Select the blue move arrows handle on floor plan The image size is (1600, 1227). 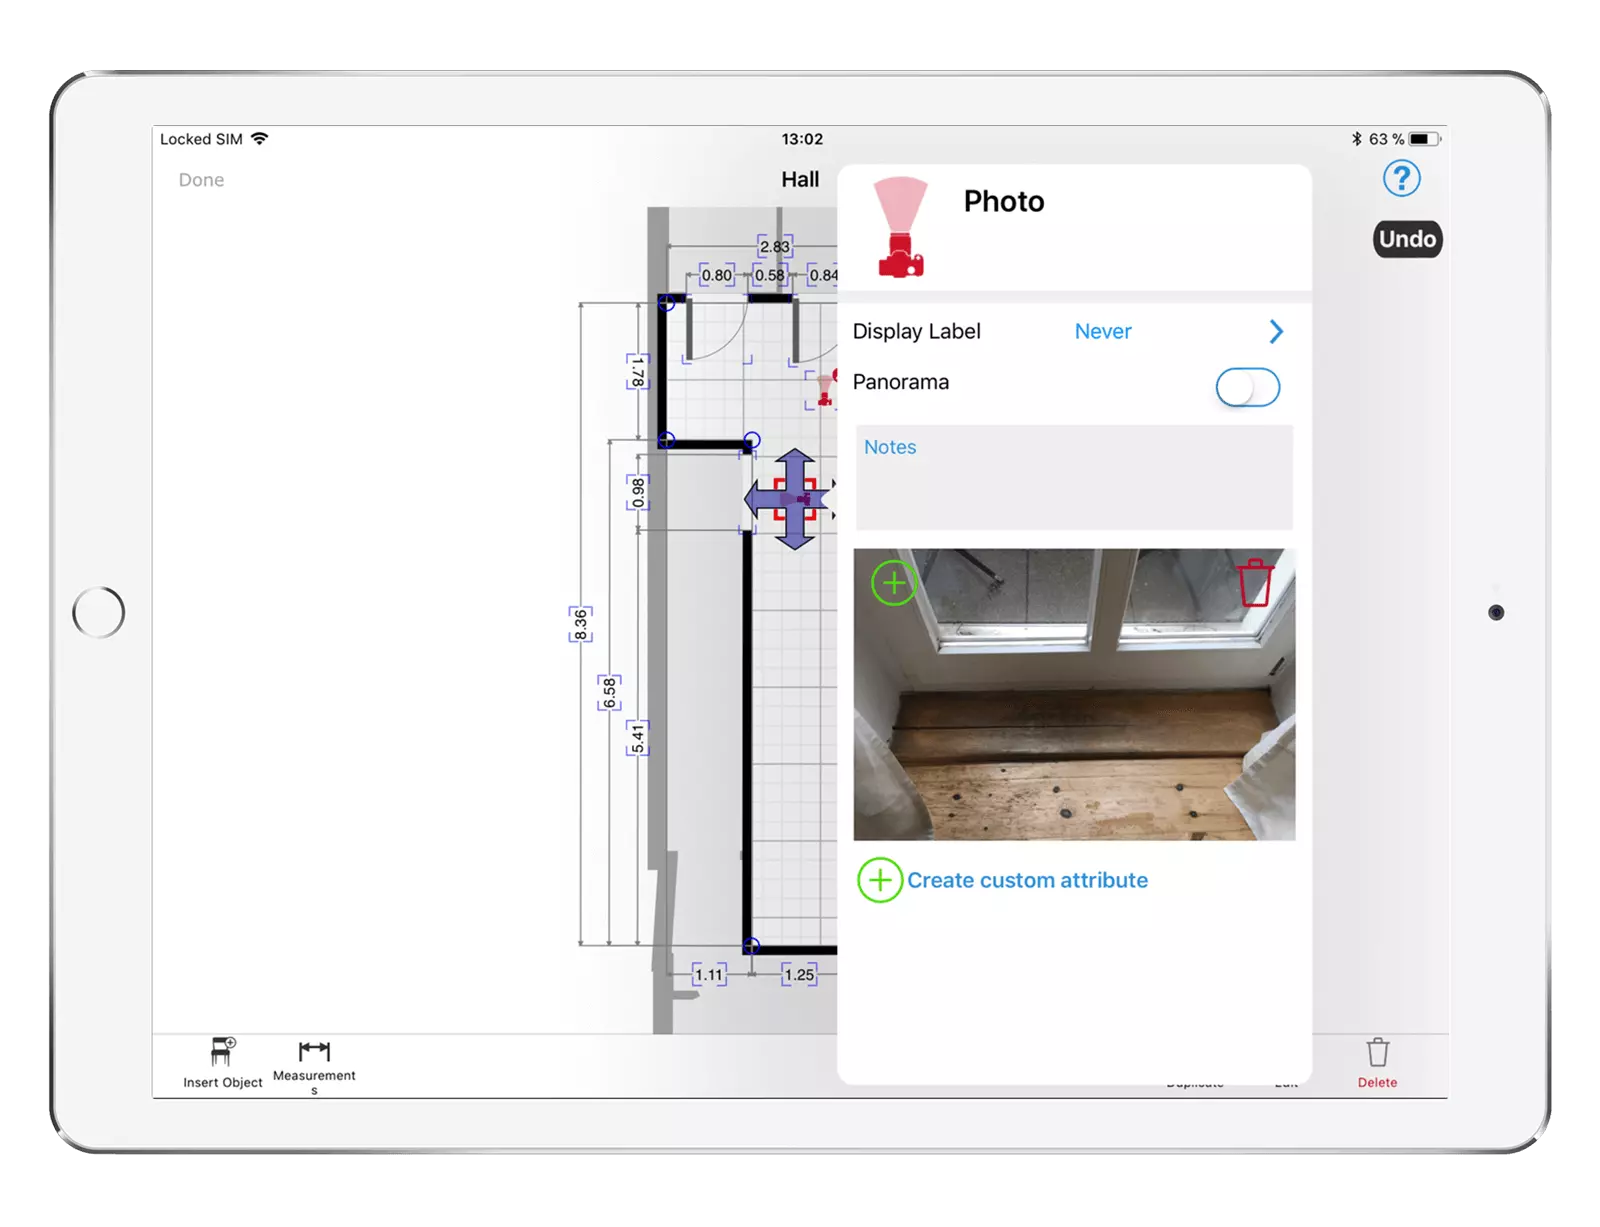click(x=793, y=499)
